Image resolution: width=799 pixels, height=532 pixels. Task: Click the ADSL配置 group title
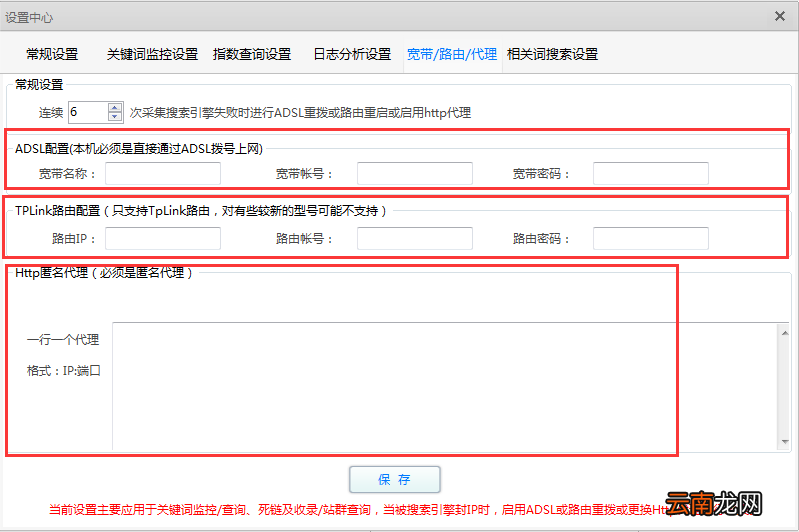pos(139,149)
